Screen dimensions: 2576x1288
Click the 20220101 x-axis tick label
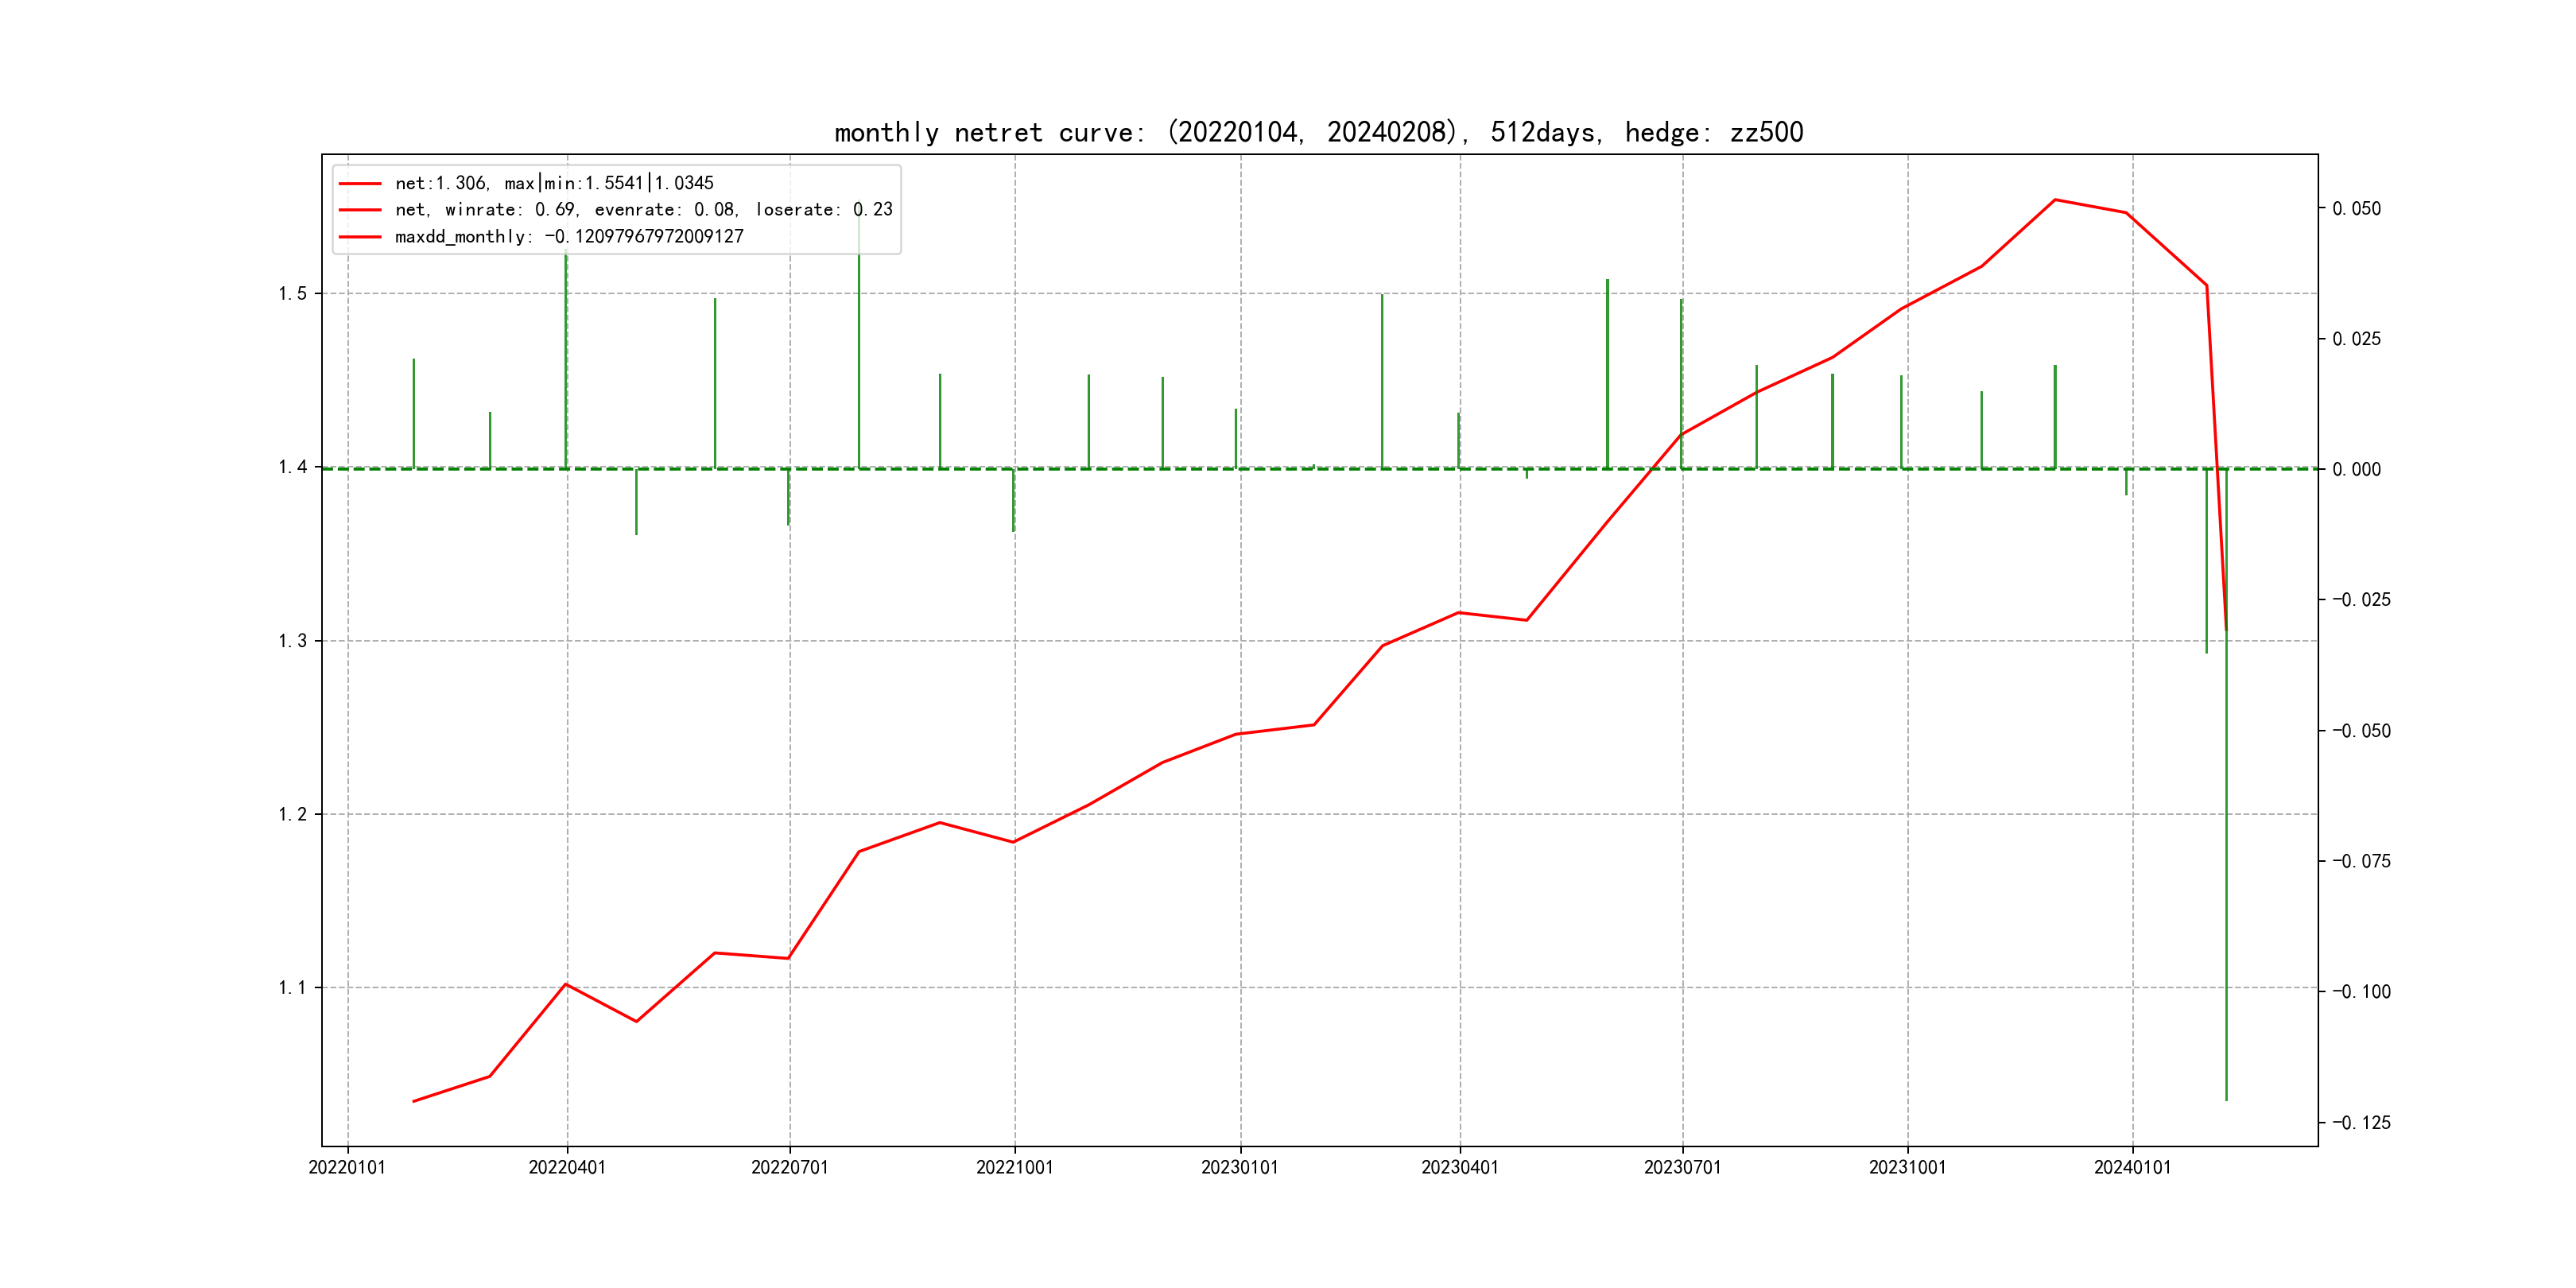click(x=347, y=1168)
